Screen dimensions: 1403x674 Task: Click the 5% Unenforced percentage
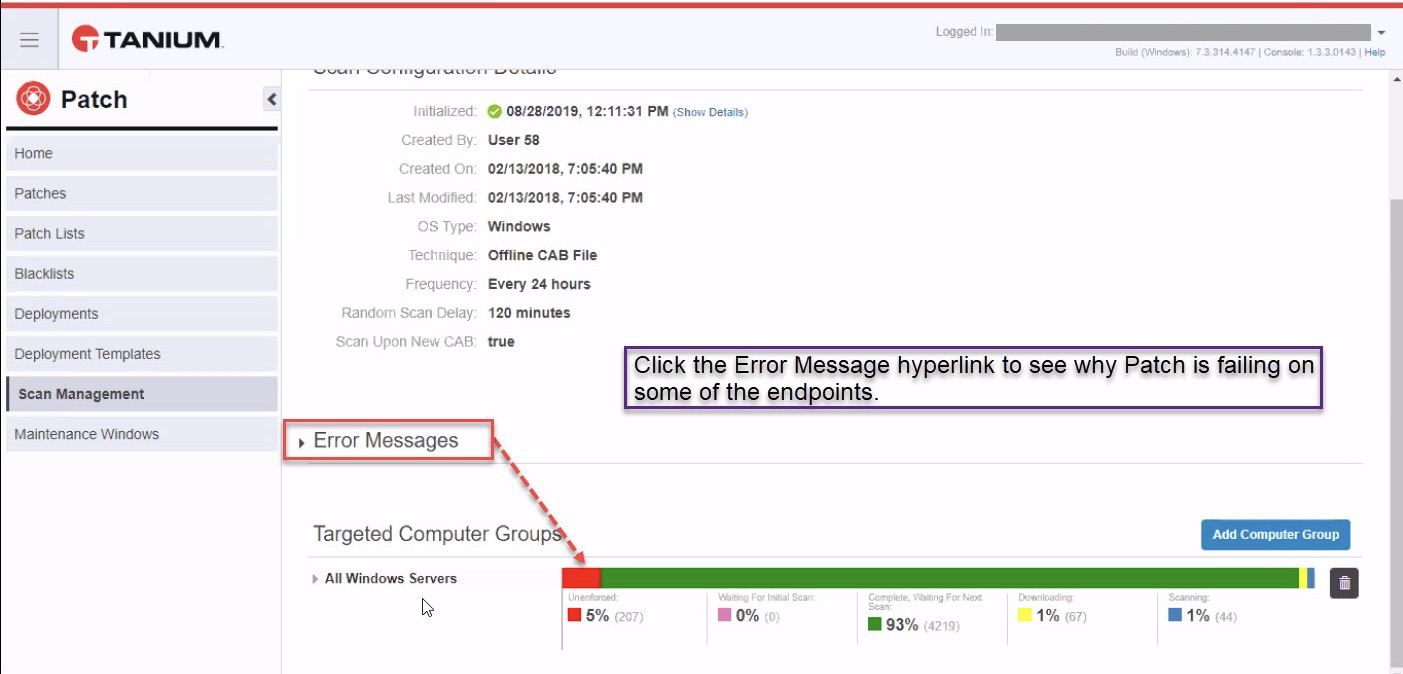point(597,616)
